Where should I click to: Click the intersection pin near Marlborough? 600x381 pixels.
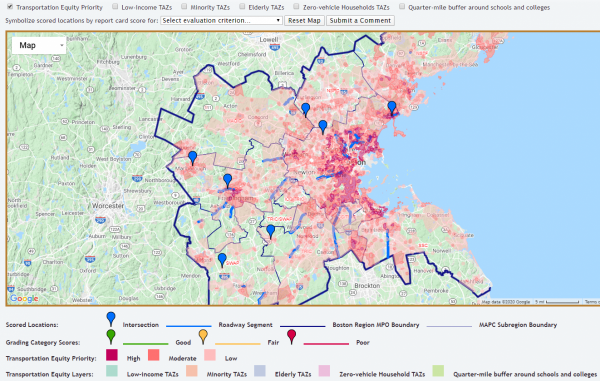point(192,157)
